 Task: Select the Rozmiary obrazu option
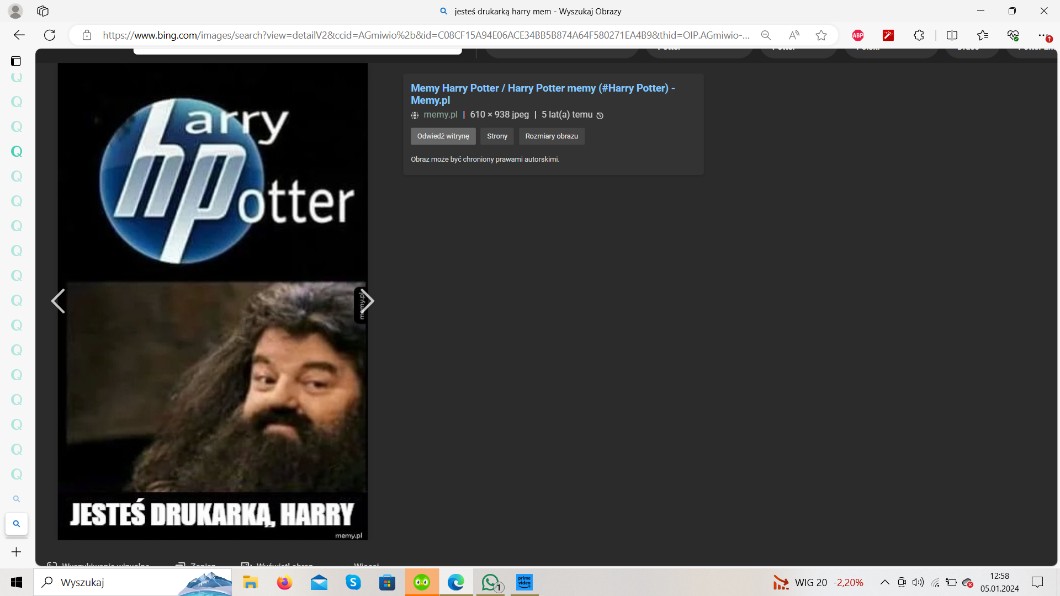tap(551, 136)
